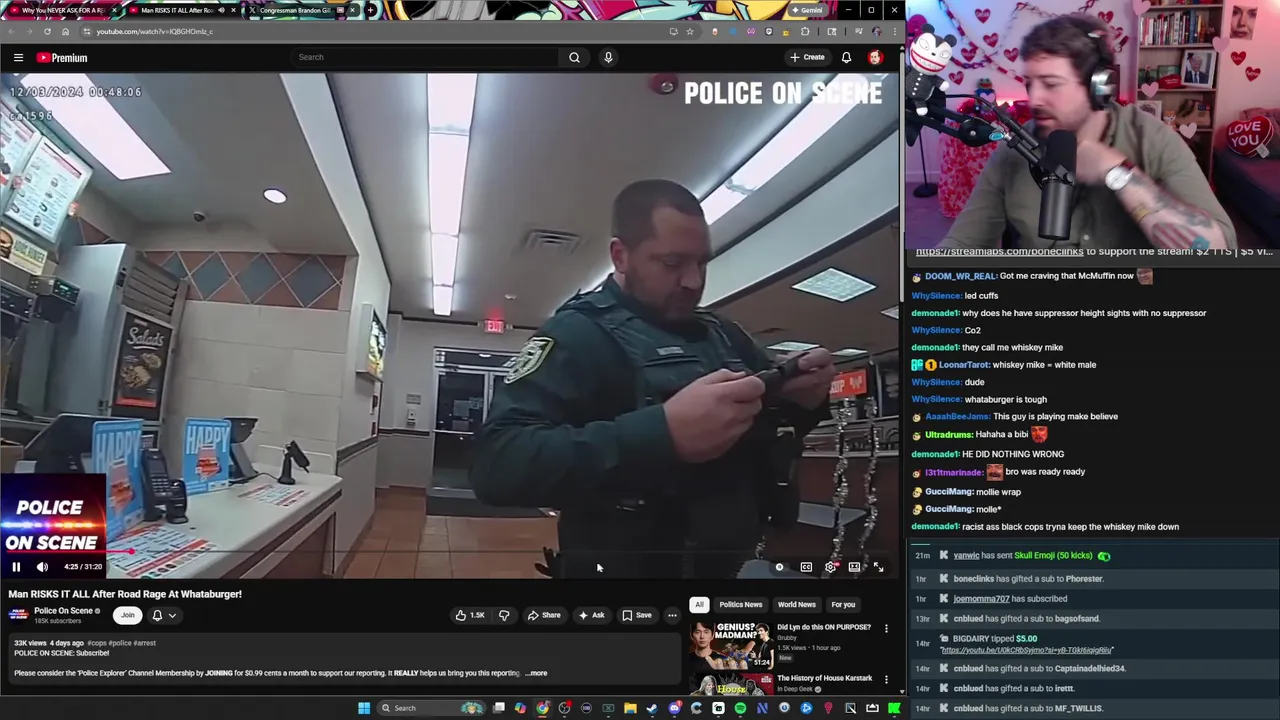Click the address bar URL
This screenshot has height=720, width=1280.
(x=155, y=31)
